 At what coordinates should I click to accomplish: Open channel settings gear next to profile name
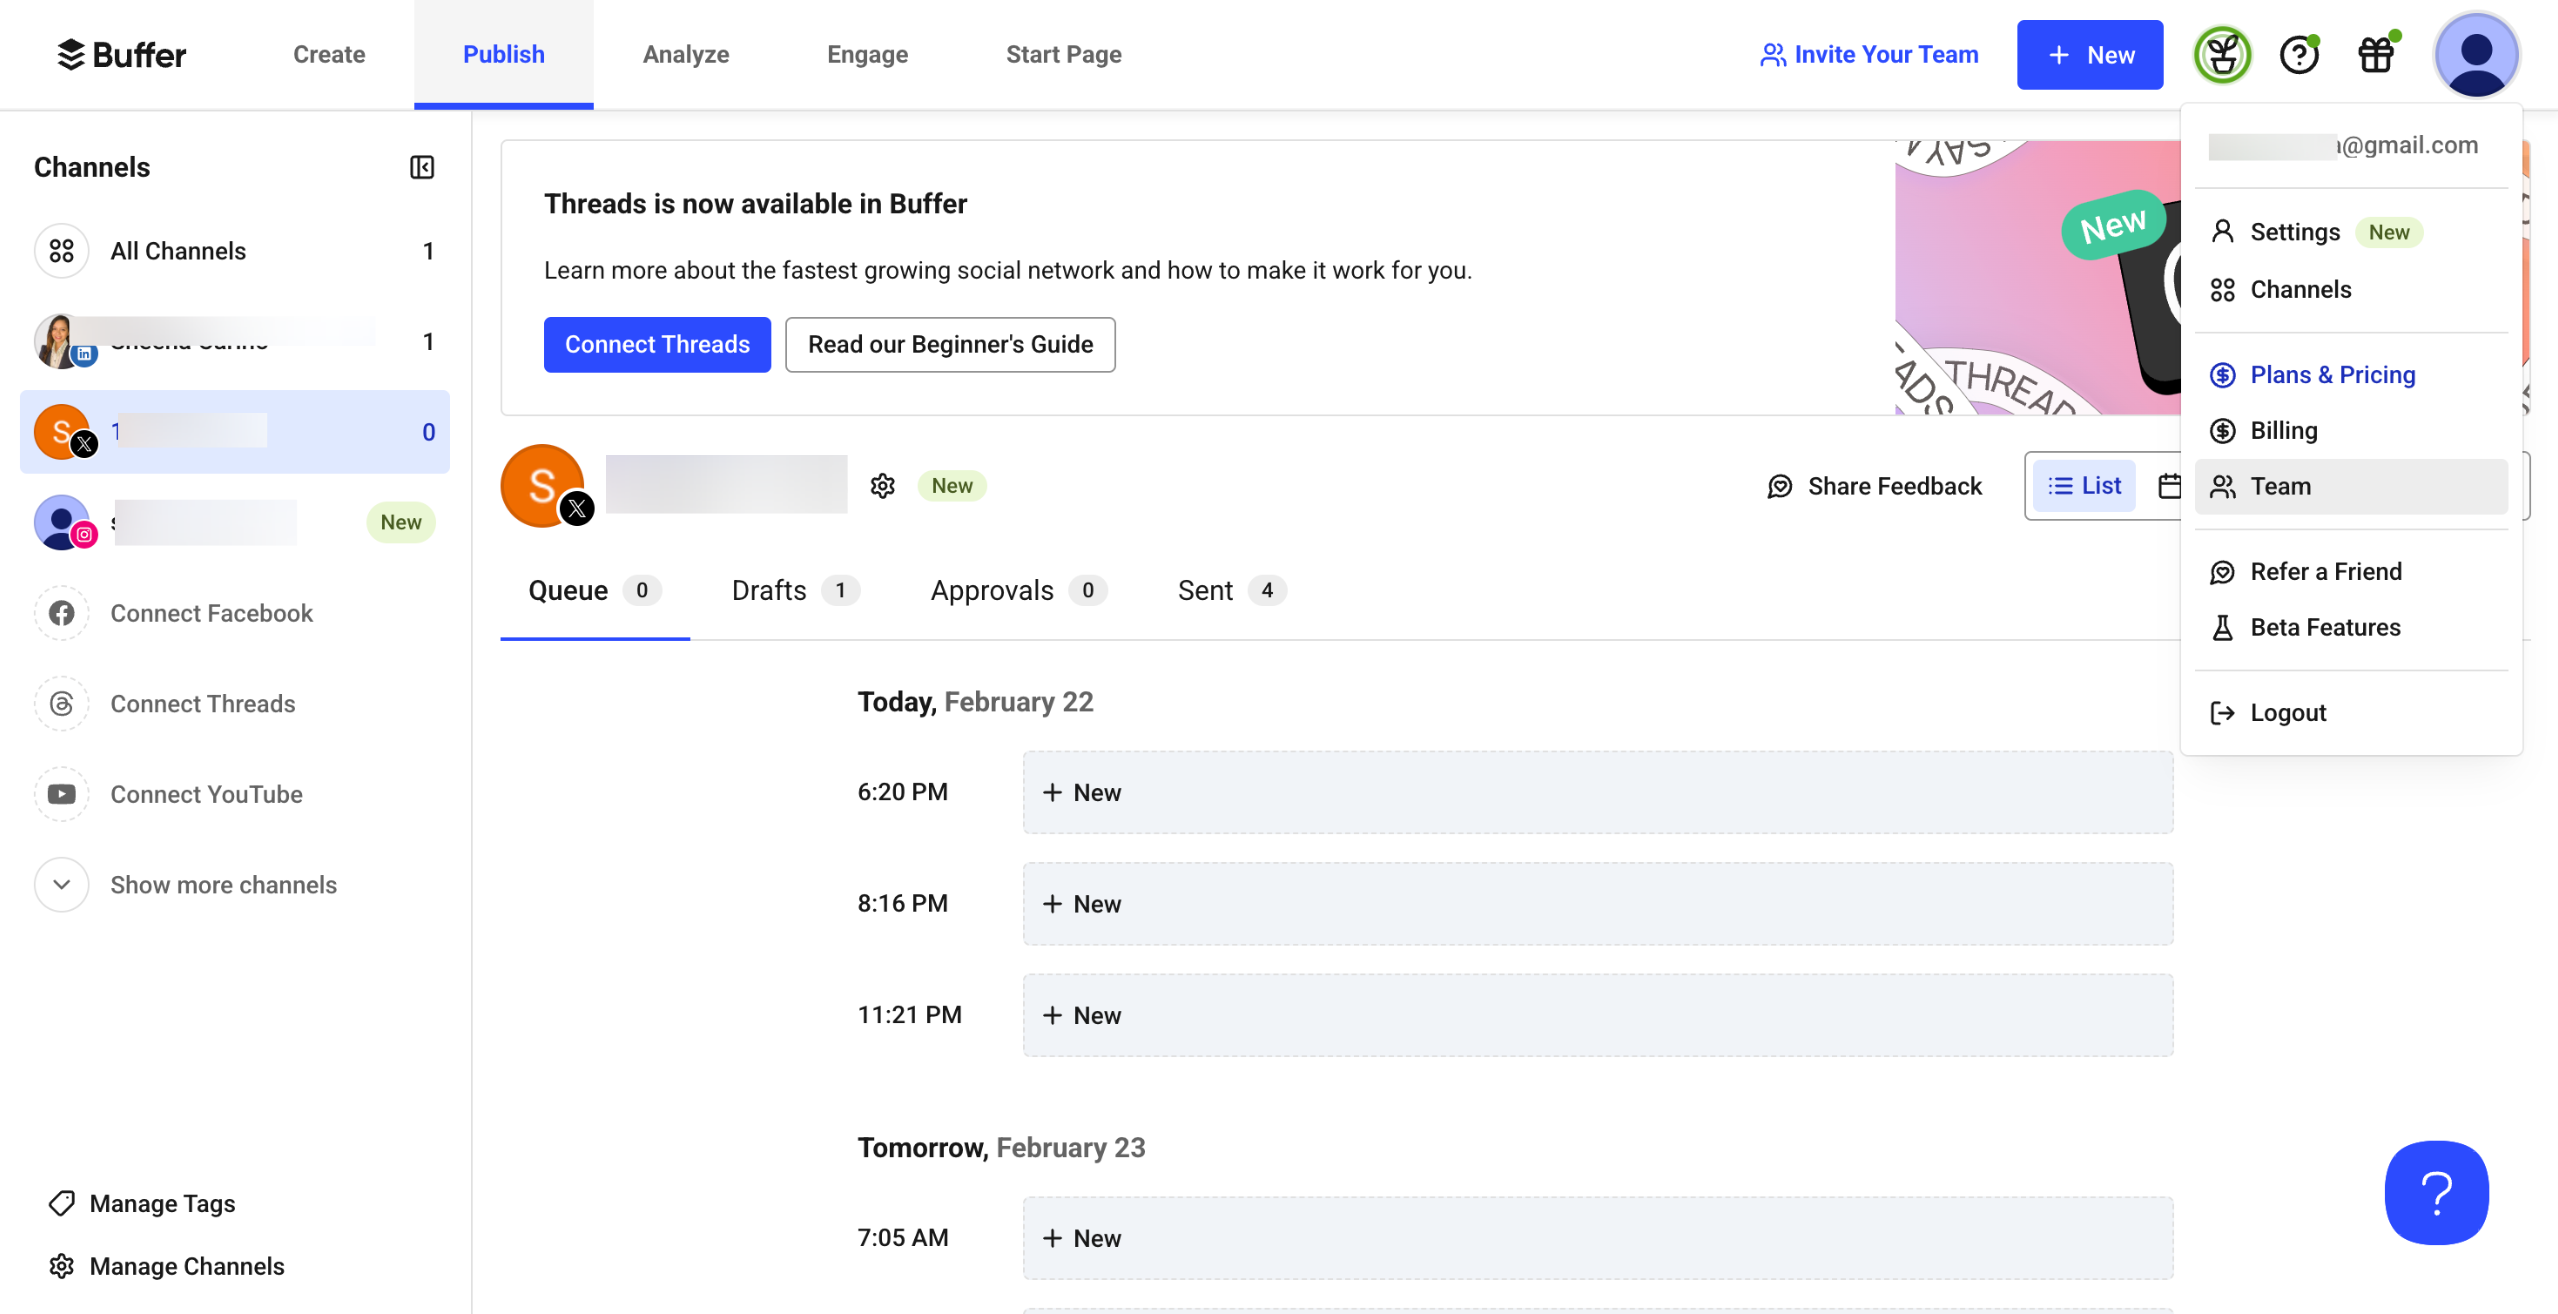(882, 486)
